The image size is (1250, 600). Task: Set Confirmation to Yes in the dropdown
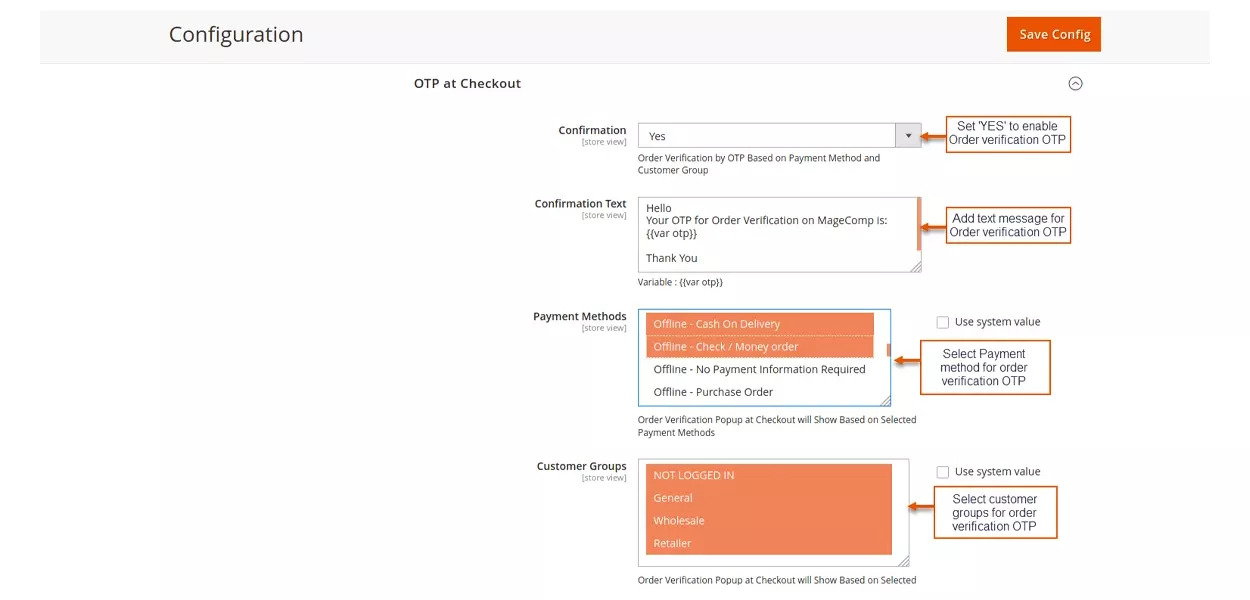[x=770, y=135]
